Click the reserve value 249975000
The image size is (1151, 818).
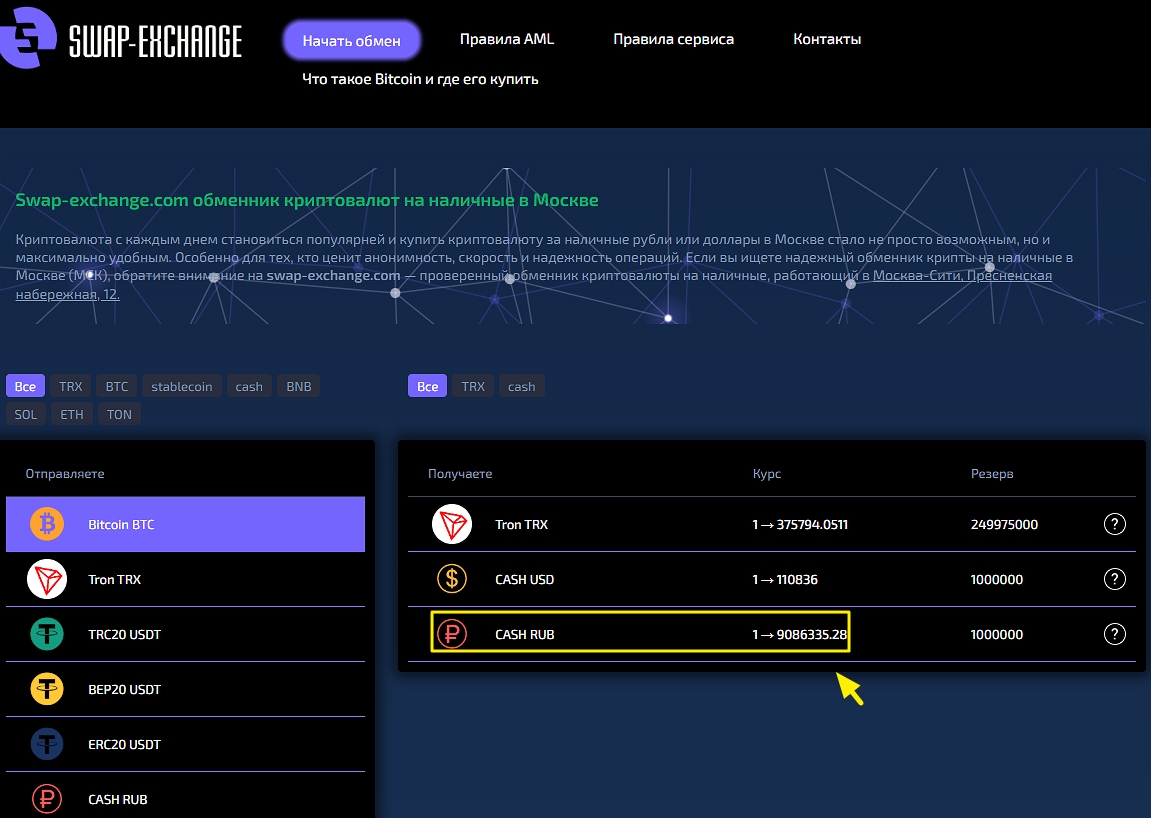point(1004,524)
